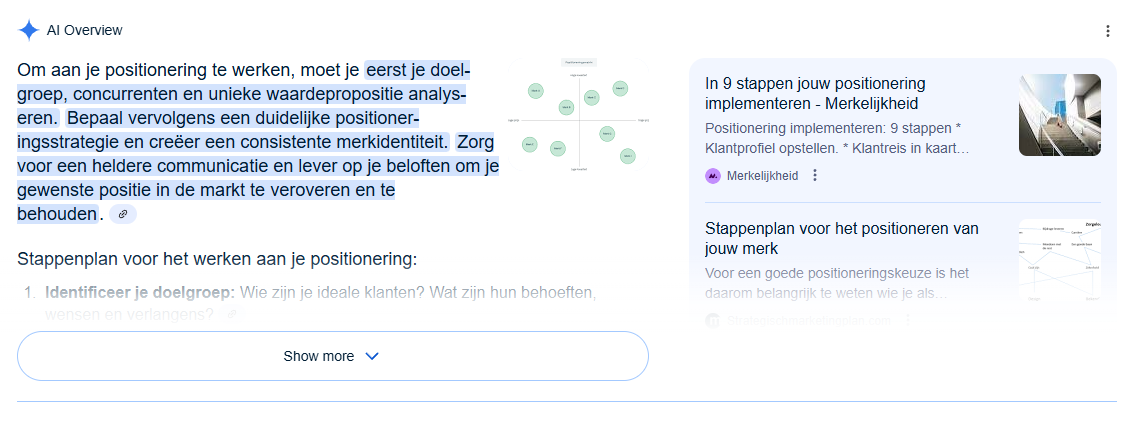Click the 'AI Overview' heading label
This screenshot has width=1130, height=422.
point(84,30)
